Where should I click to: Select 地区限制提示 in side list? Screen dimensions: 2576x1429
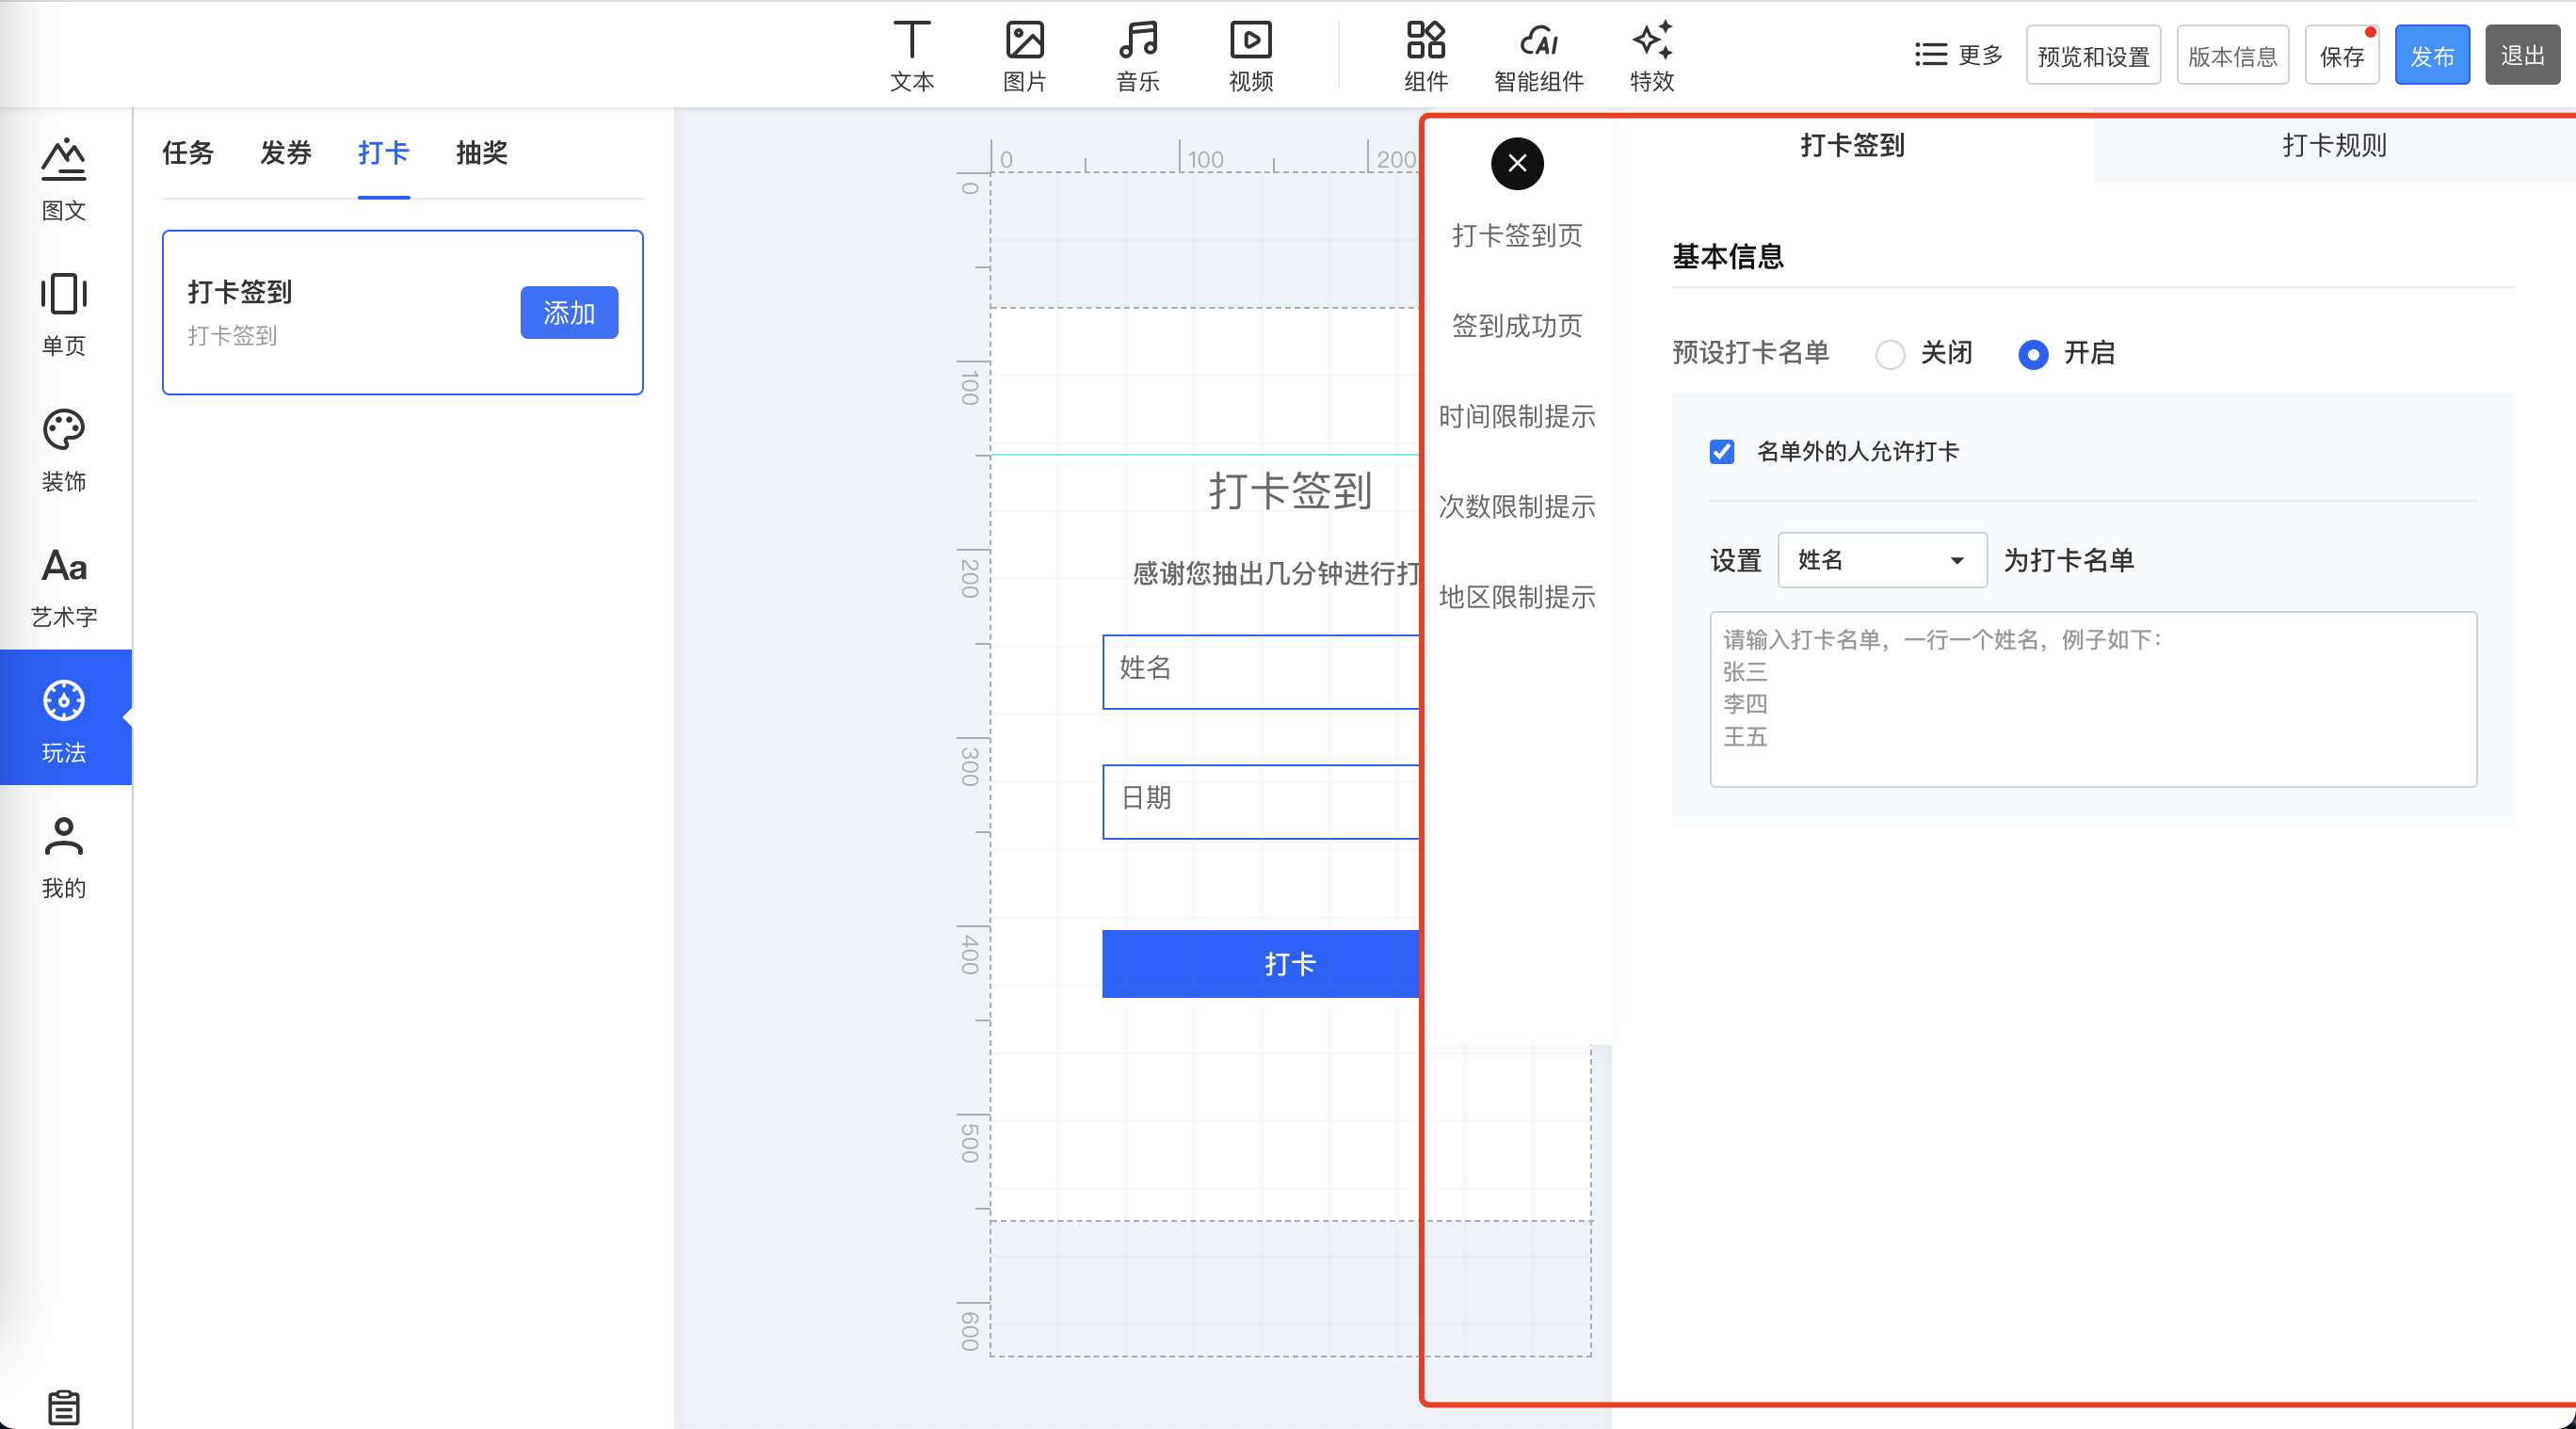pos(1516,597)
